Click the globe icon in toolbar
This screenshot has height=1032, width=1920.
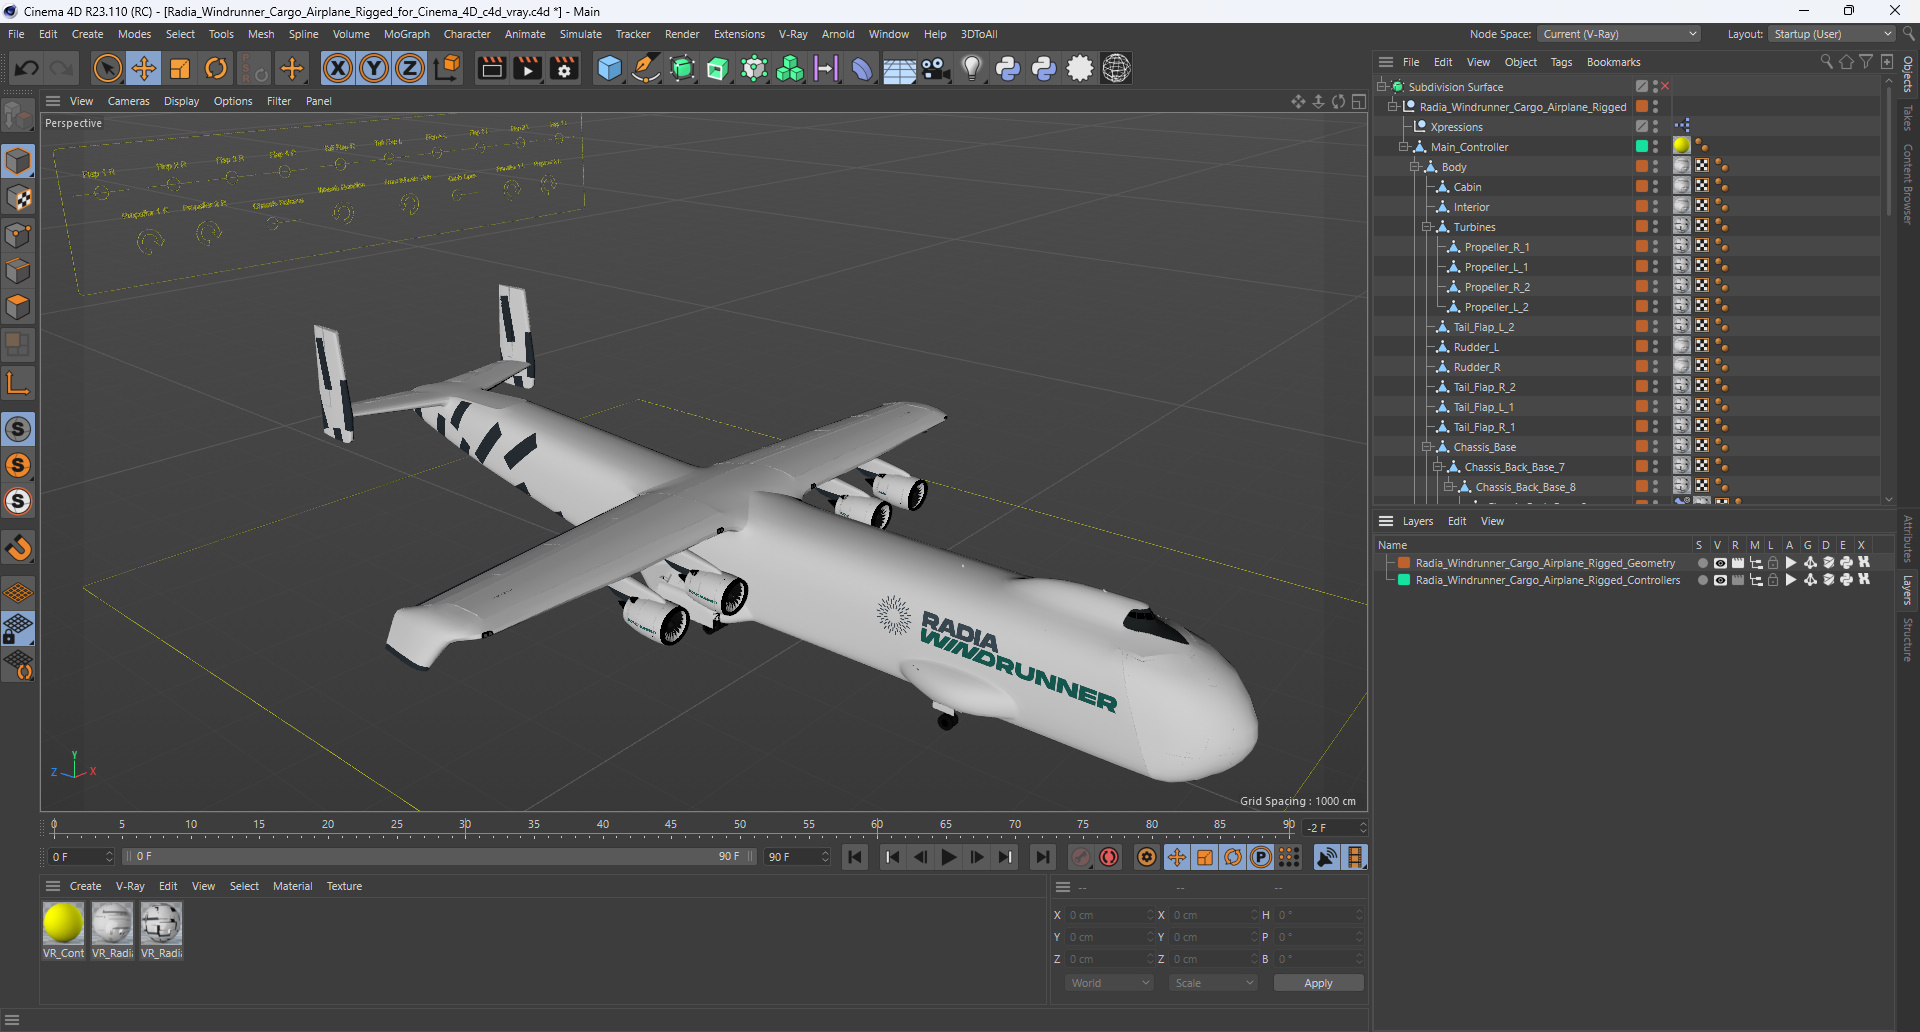[1116, 68]
